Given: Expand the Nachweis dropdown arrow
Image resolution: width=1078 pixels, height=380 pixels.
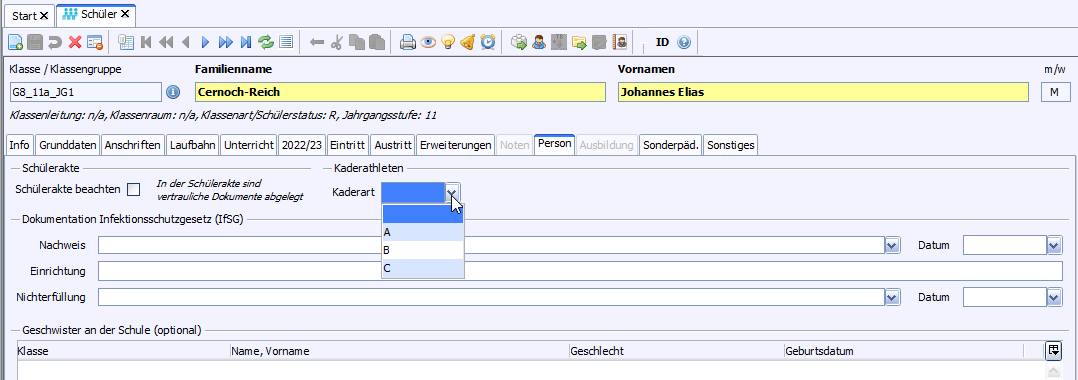Looking at the screenshot, I should 892,245.
